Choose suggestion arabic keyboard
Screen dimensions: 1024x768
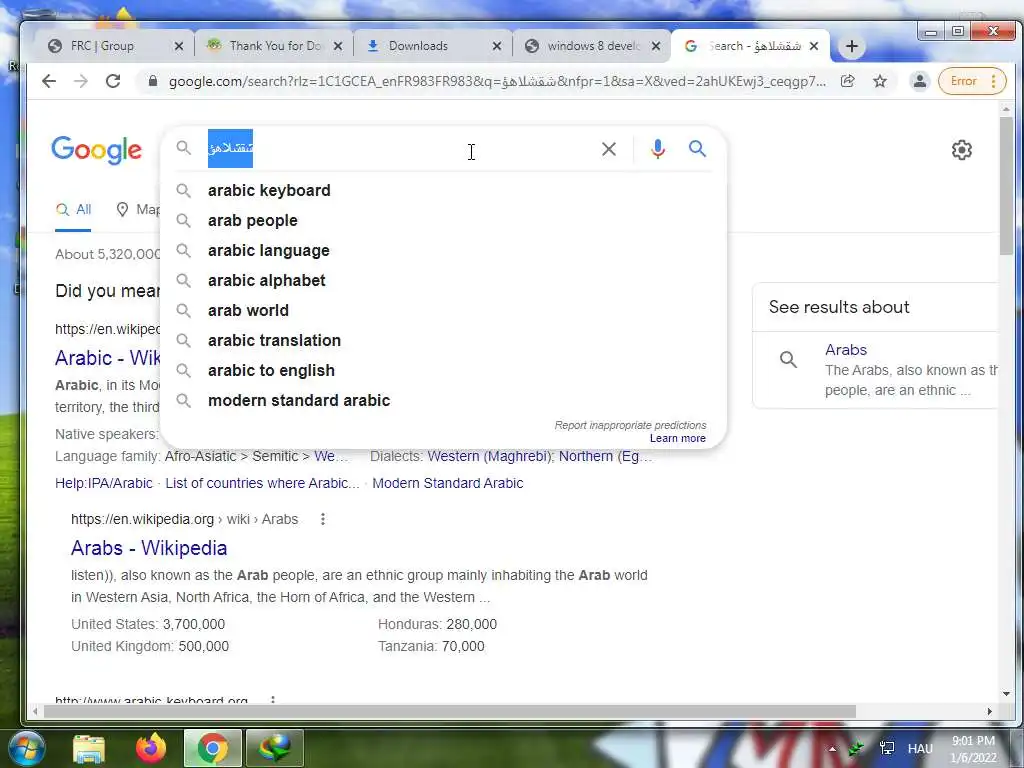443,190
